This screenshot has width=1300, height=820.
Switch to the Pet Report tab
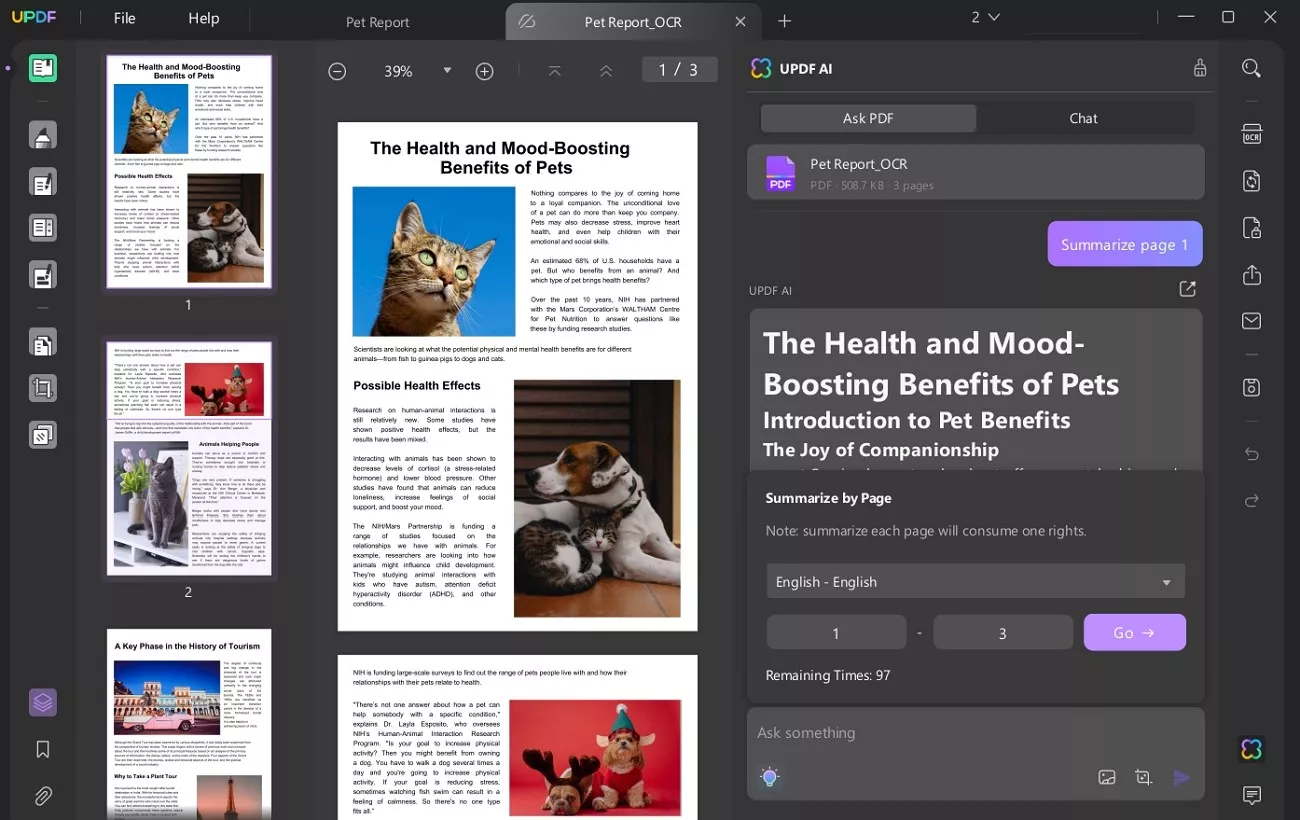pyautogui.click(x=377, y=22)
